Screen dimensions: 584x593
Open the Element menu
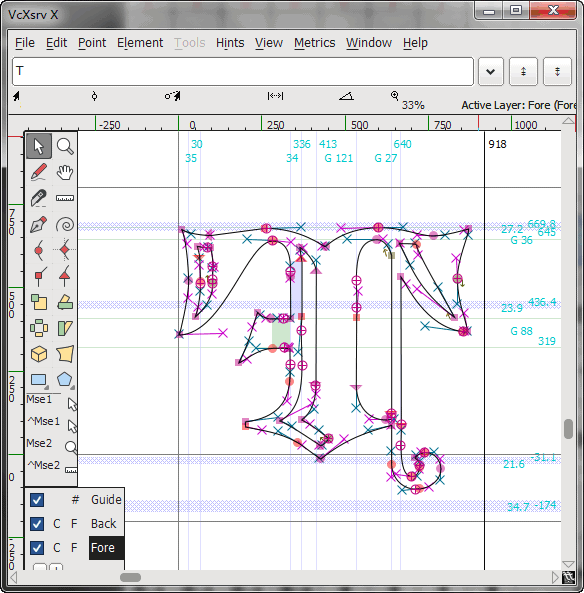(x=140, y=43)
